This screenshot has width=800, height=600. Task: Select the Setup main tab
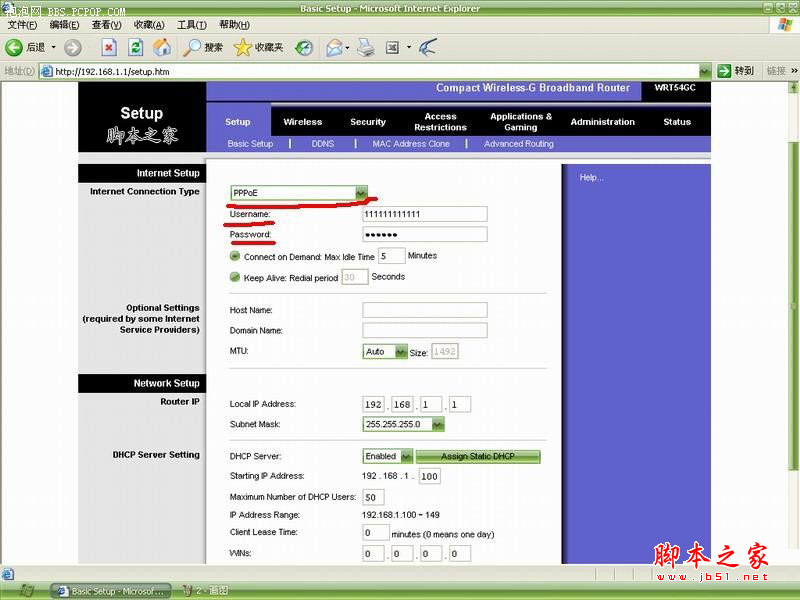tap(238, 122)
